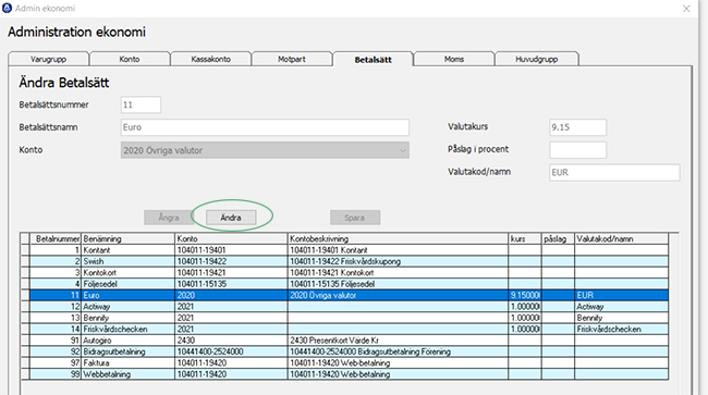
Task: Click the Benämning column header
Action: (128, 239)
